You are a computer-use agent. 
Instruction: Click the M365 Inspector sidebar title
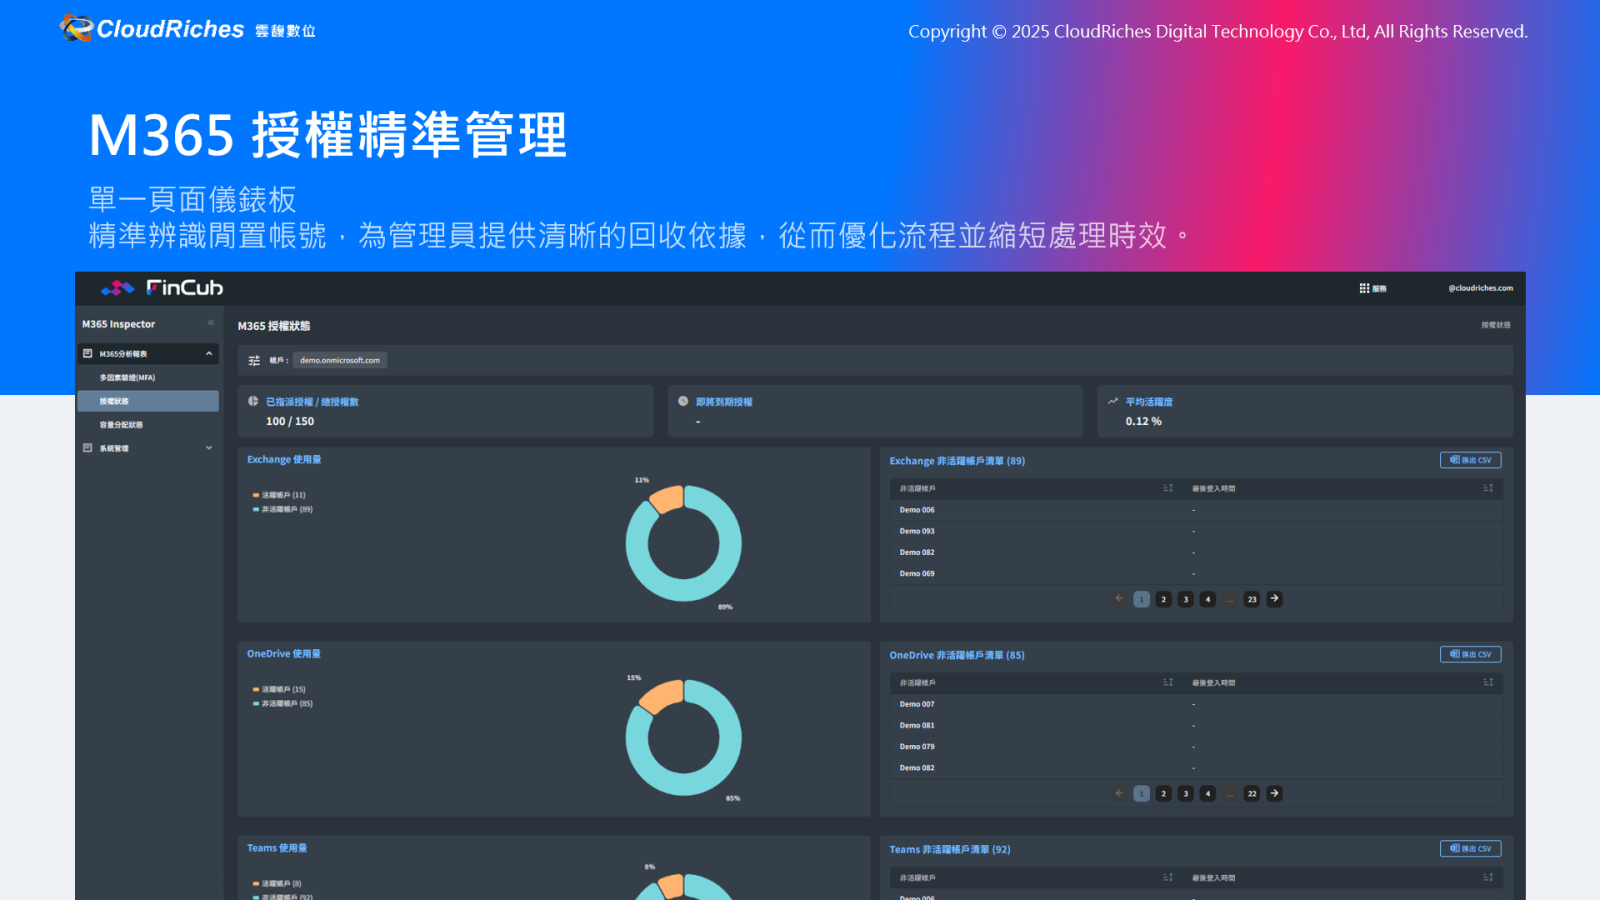click(118, 324)
